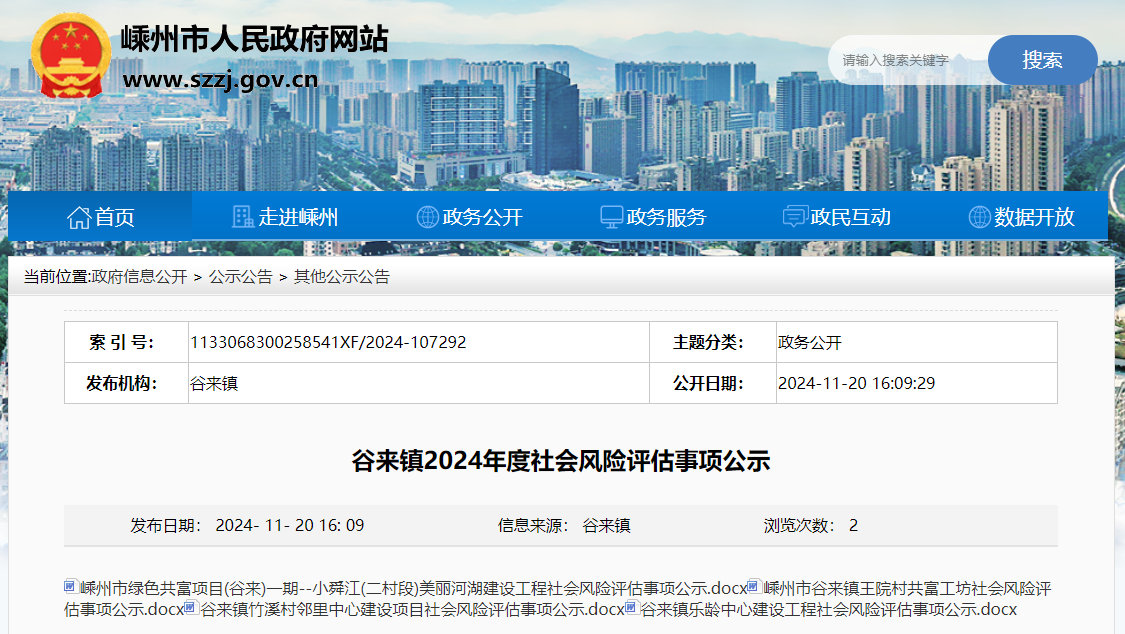Navigate to 公示公告 breadcrumb link
Image resolution: width=1125 pixels, height=634 pixels.
tap(240, 277)
